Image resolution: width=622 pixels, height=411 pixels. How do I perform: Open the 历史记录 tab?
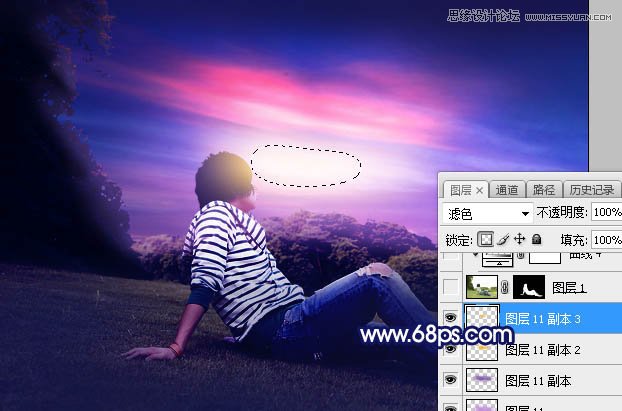click(x=591, y=190)
